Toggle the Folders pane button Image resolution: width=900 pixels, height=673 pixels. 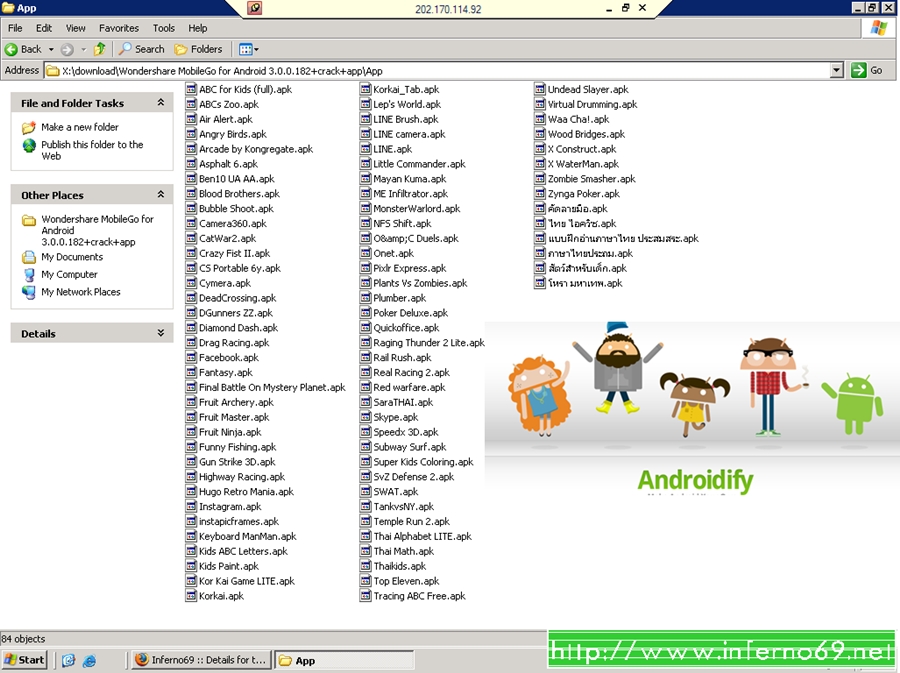199,49
